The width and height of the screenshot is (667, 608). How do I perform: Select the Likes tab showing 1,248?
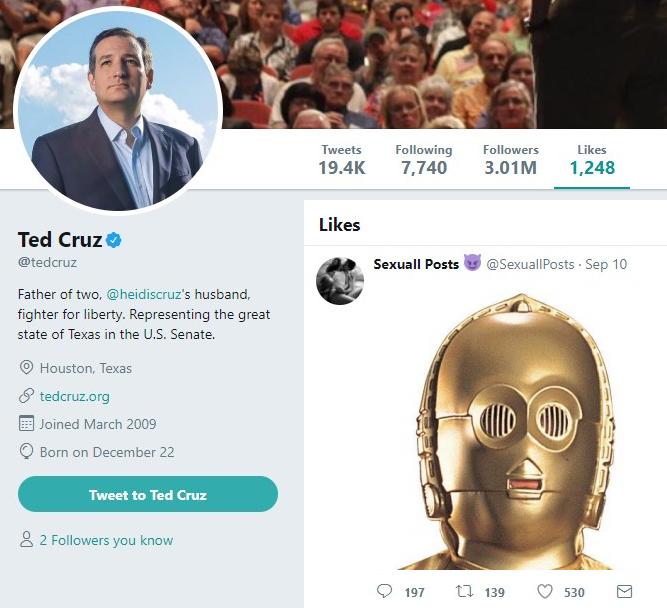click(592, 159)
